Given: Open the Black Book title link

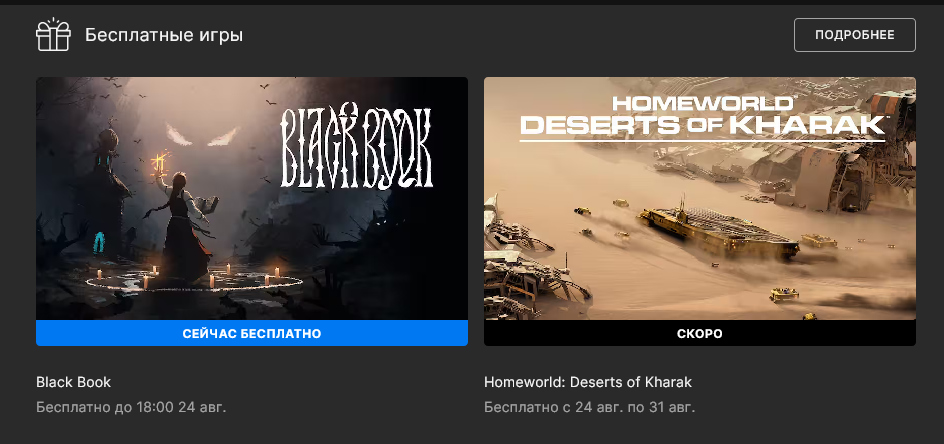Looking at the screenshot, I should (73, 382).
